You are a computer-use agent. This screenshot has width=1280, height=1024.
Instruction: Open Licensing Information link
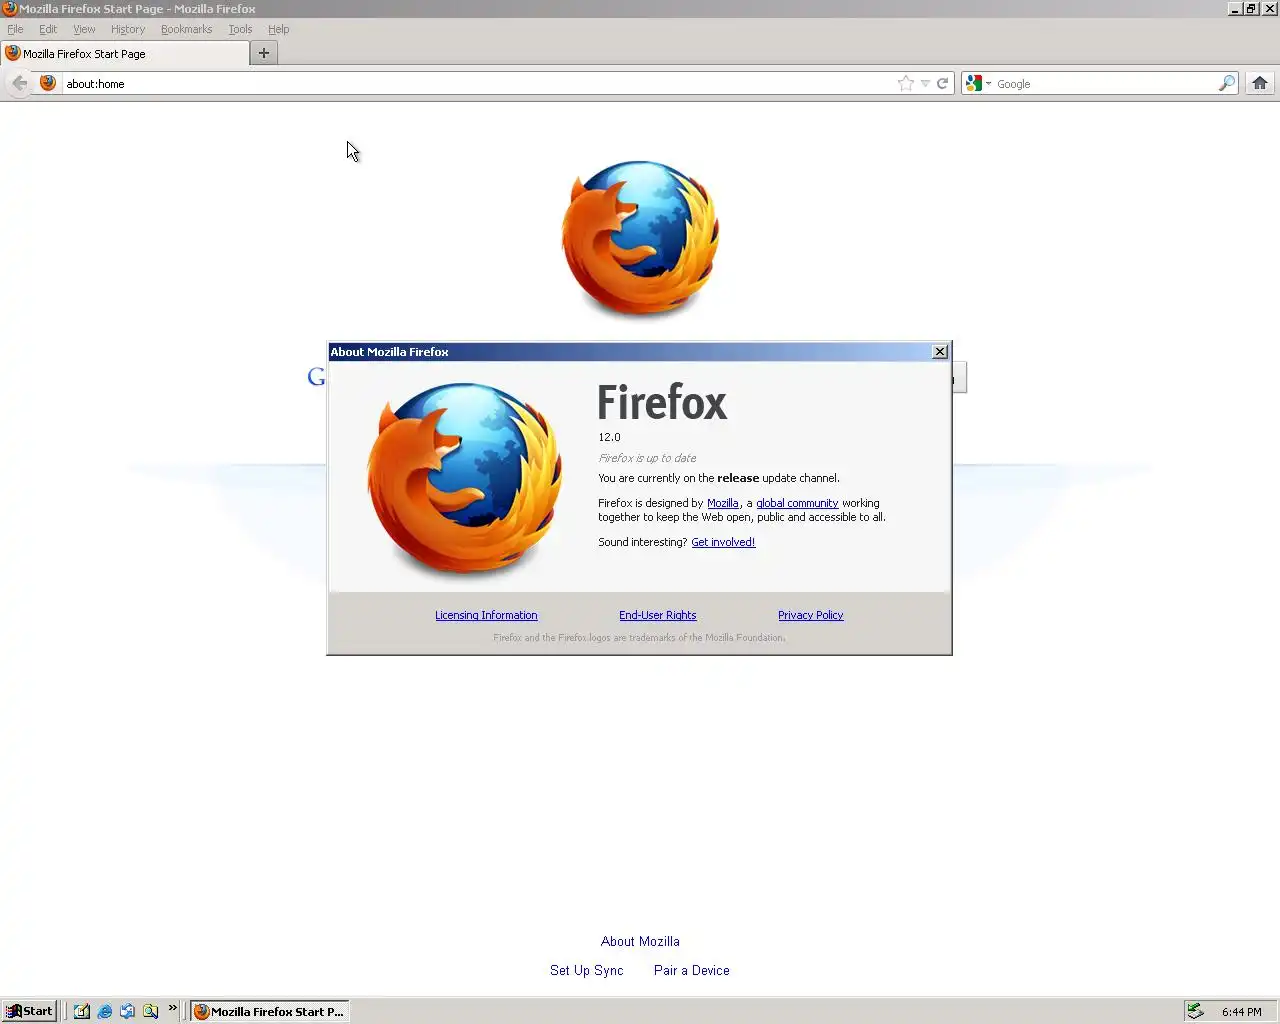pos(486,615)
